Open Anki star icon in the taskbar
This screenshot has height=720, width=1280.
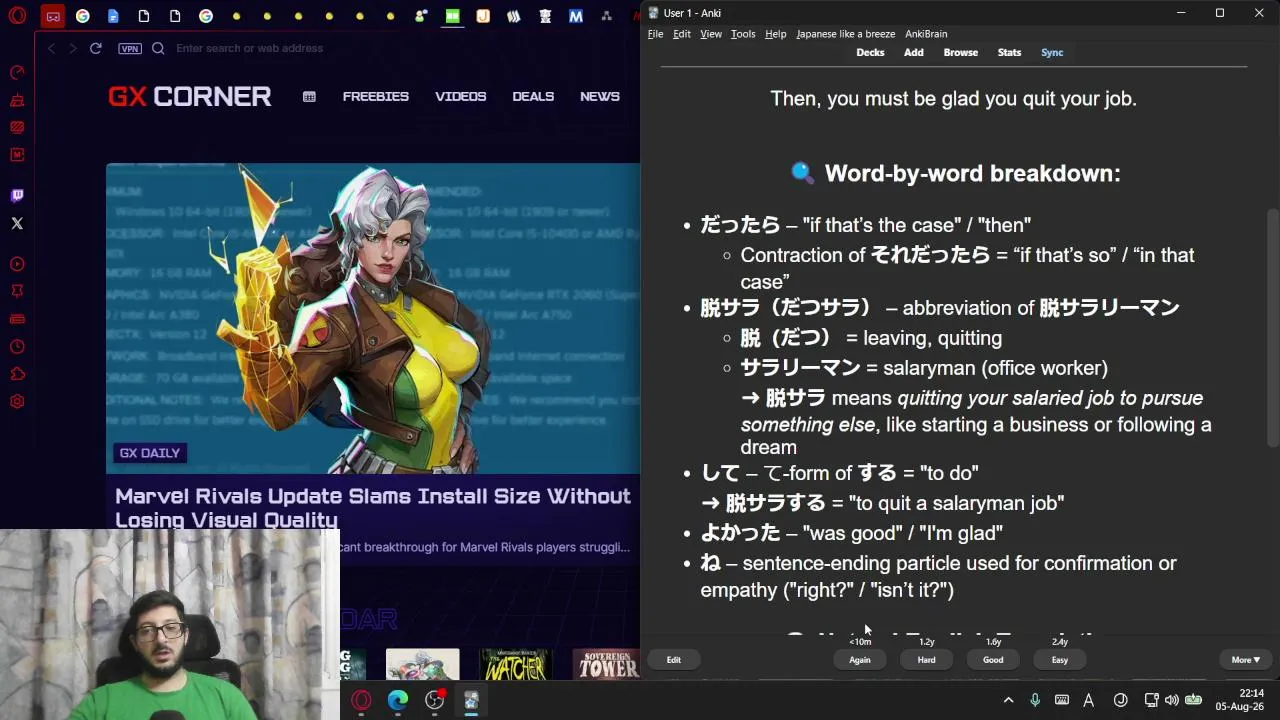(471, 700)
